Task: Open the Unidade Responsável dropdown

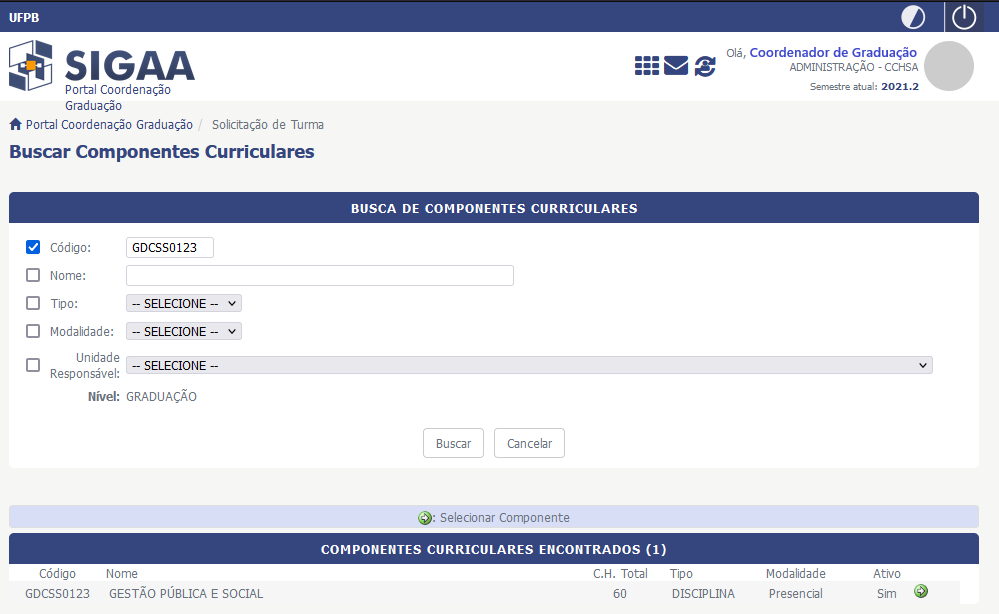Action: [x=529, y=366]
